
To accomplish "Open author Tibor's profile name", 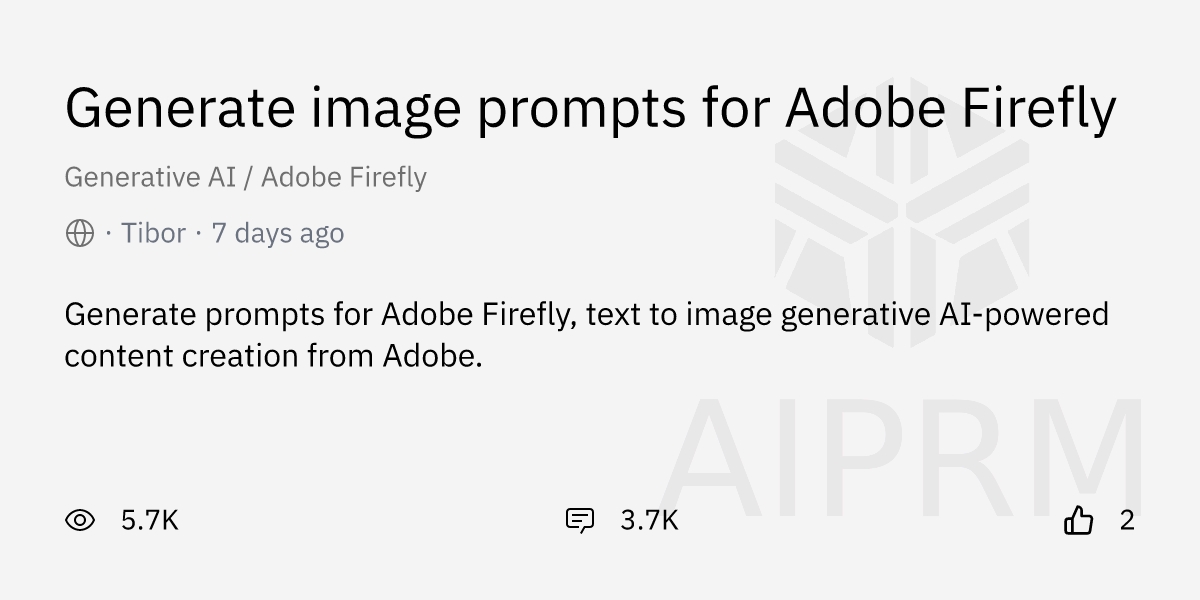I will [x=153, y=234].
